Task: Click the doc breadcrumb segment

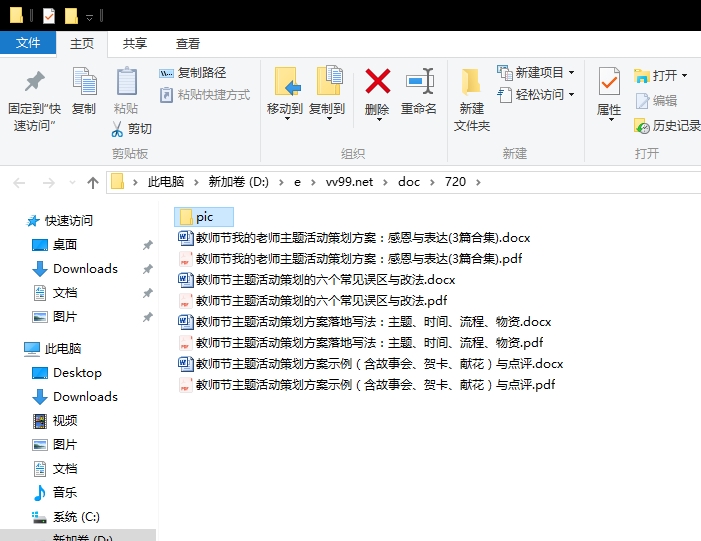Action: pos(409,182)
